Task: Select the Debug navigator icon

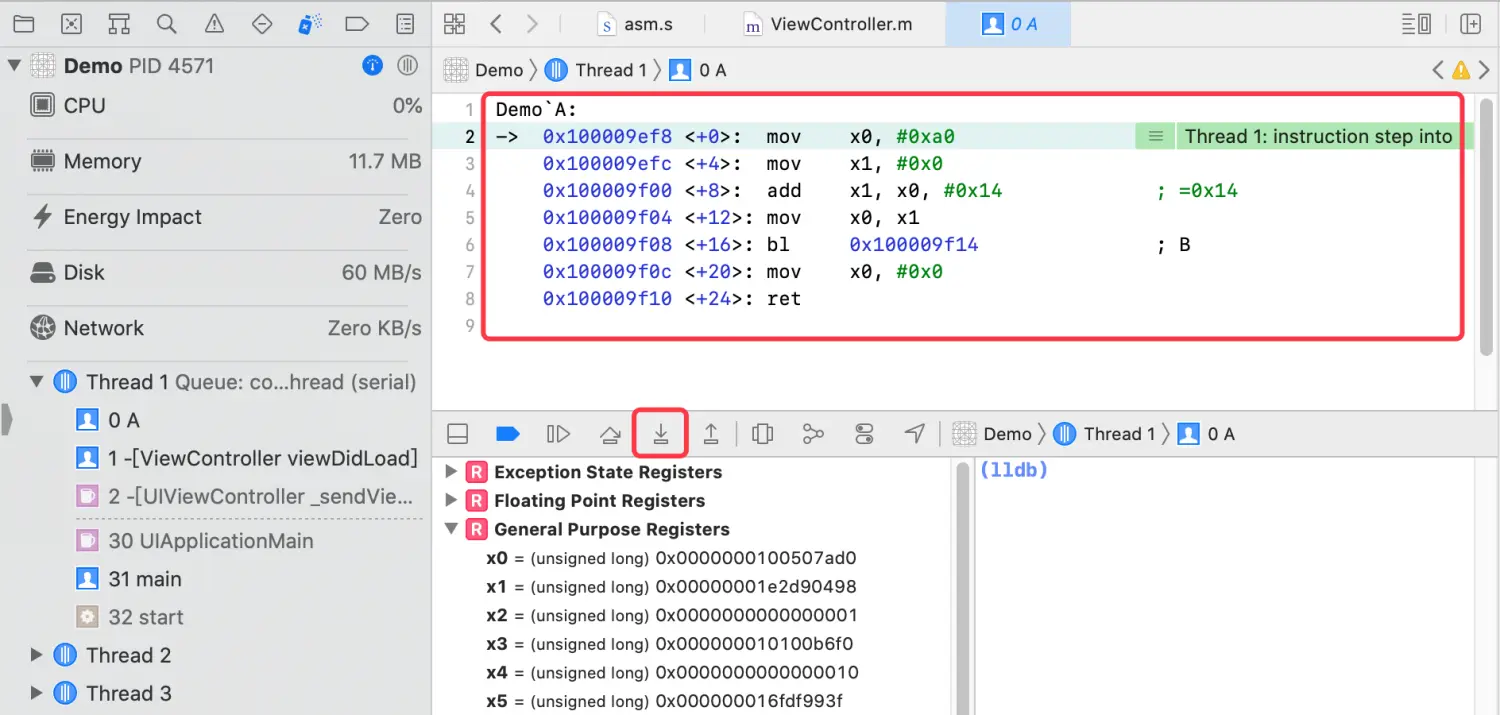Action: click(310, 24)
